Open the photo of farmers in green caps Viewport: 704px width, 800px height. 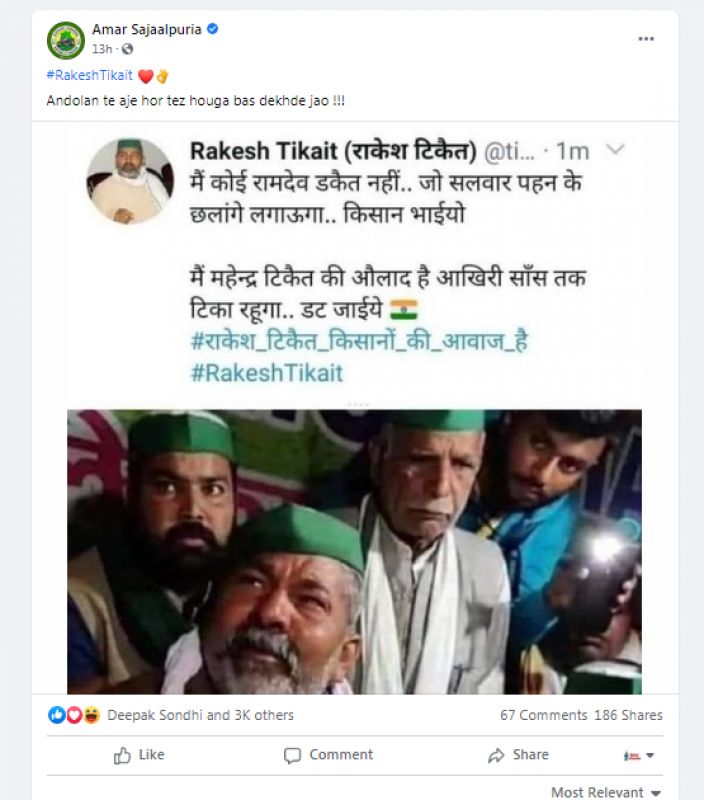tap(354, 551)
